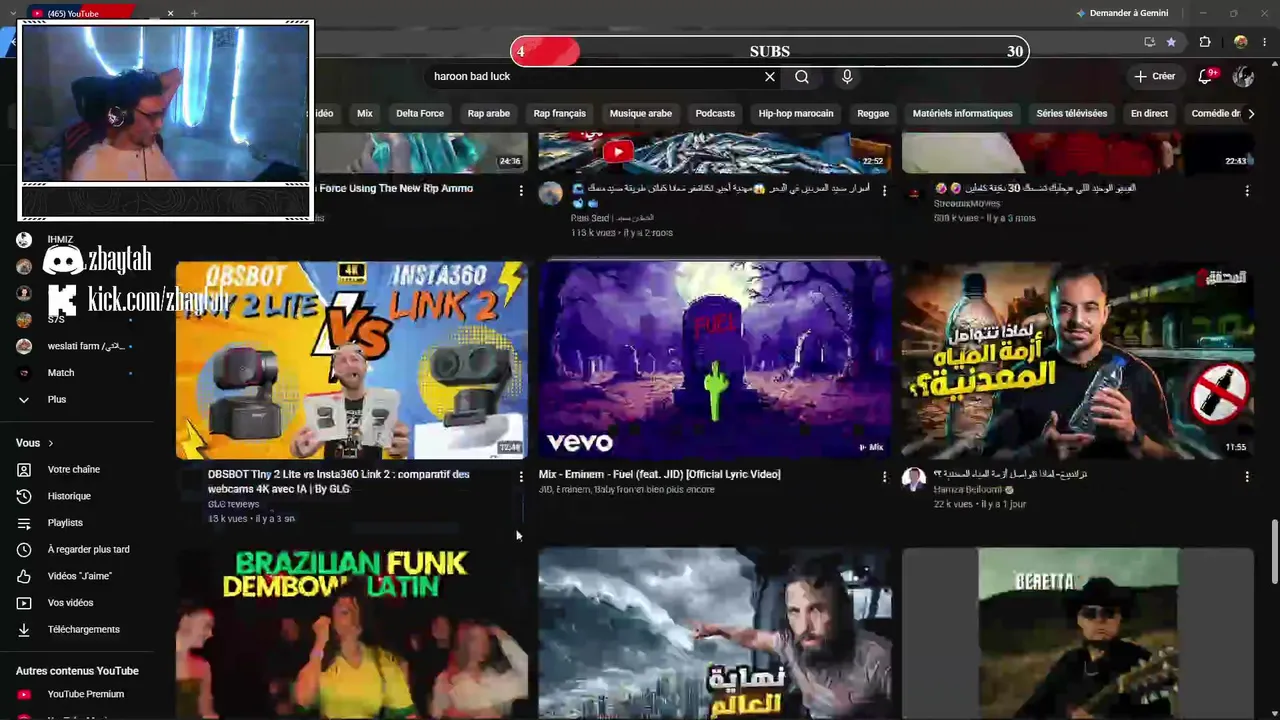Select the Mix filter chip

tap(365, 114)
